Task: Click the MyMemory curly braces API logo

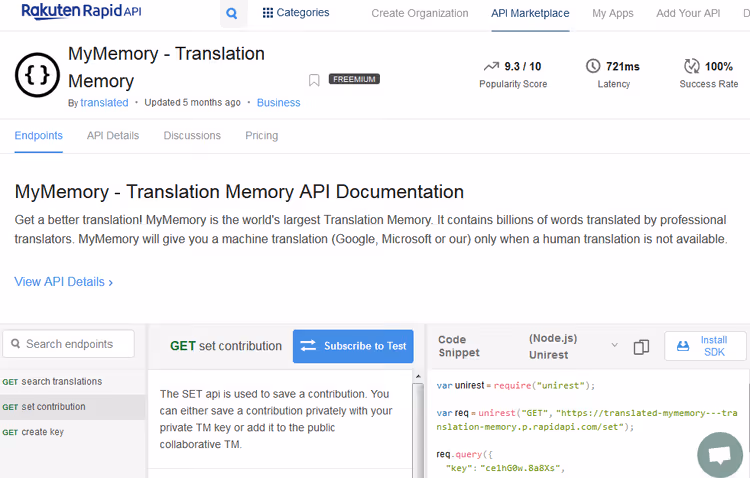Action: (37, 75)
